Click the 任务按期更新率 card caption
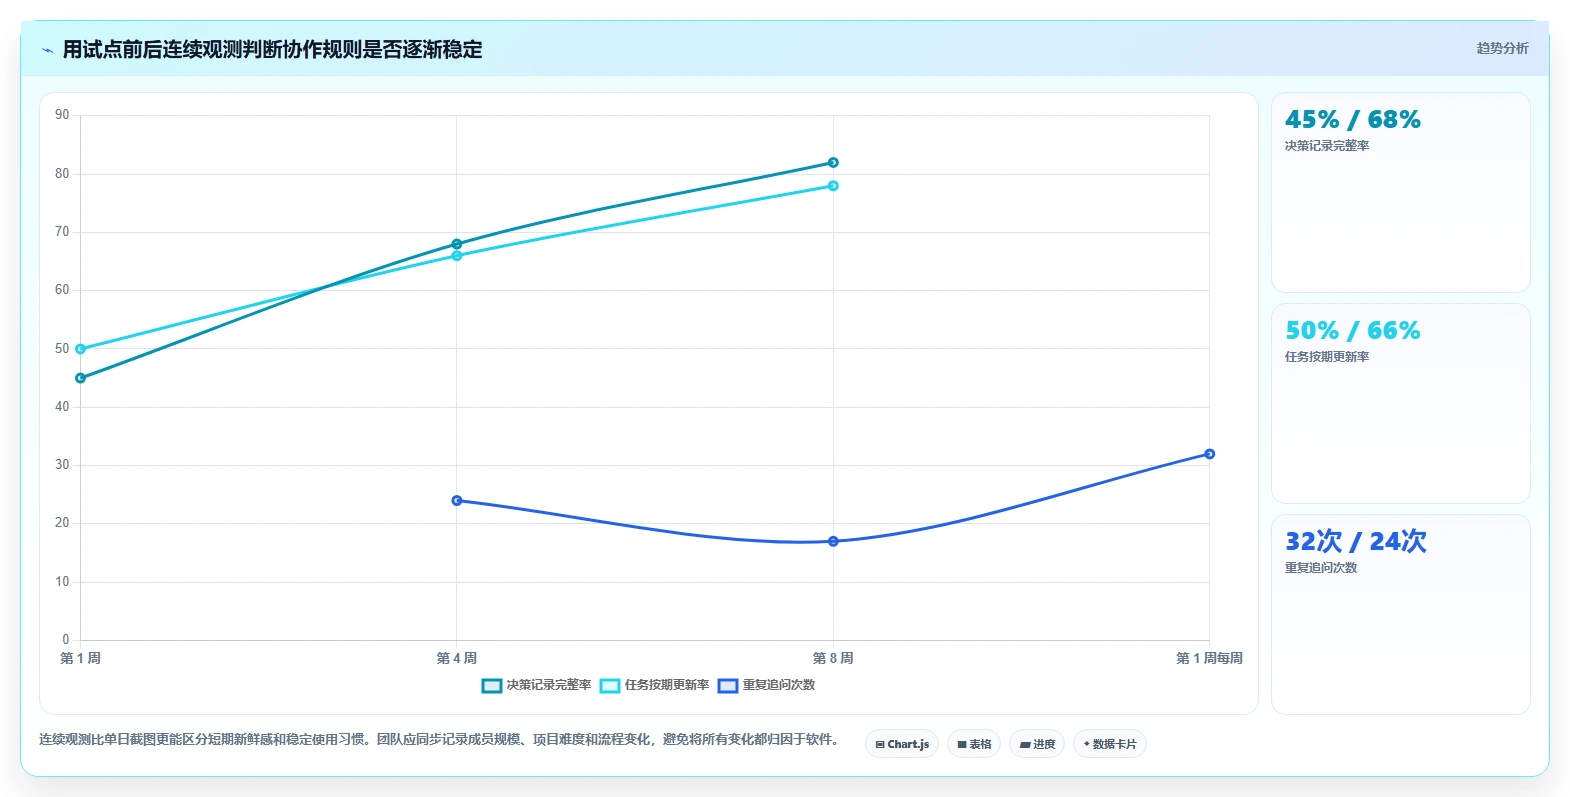Screen dimensions: 1570x797 [x=1327, y=357]
